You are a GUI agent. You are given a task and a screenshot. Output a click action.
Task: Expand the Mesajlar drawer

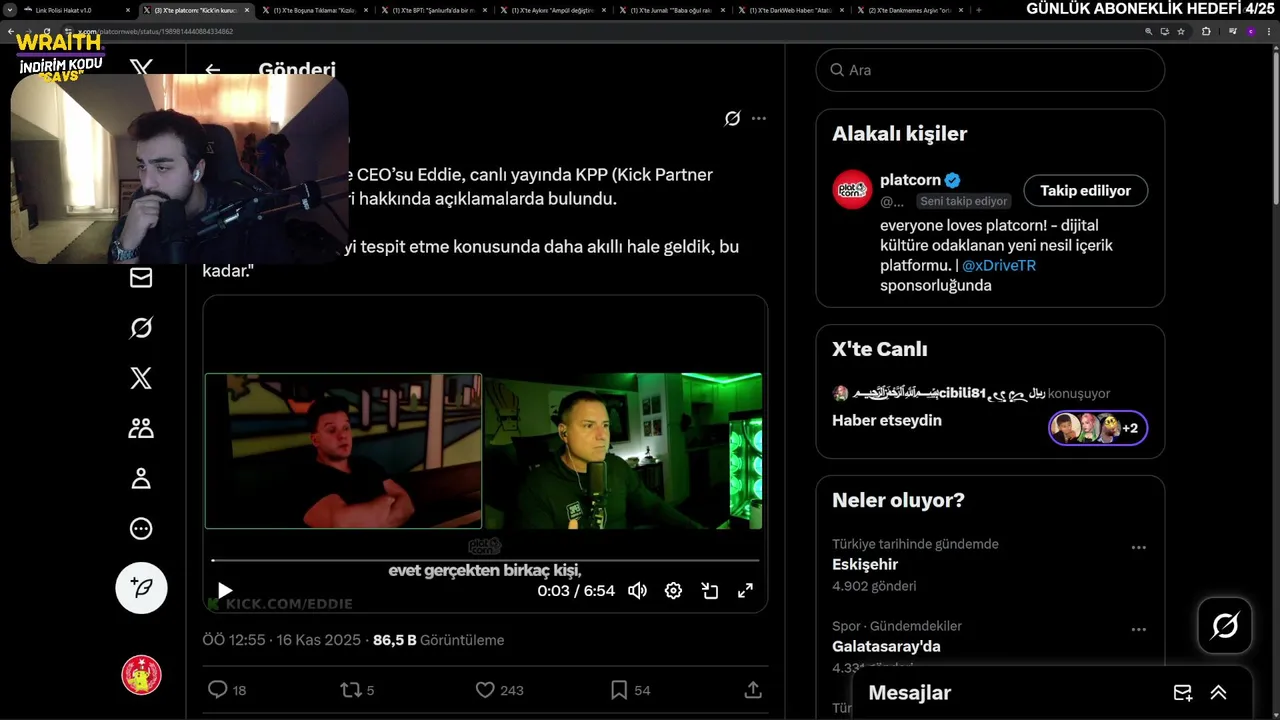click(x=1218, y=692)
